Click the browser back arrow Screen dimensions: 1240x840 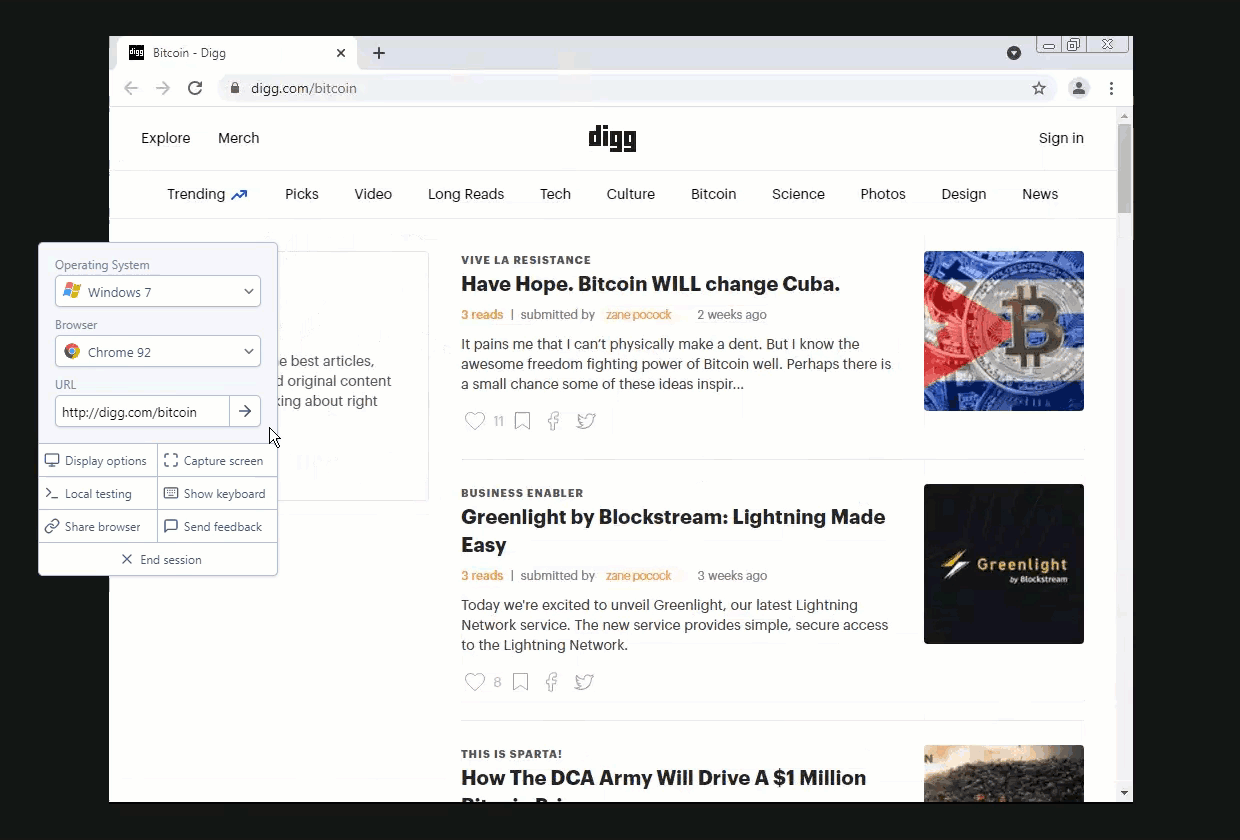pos(131,88)
